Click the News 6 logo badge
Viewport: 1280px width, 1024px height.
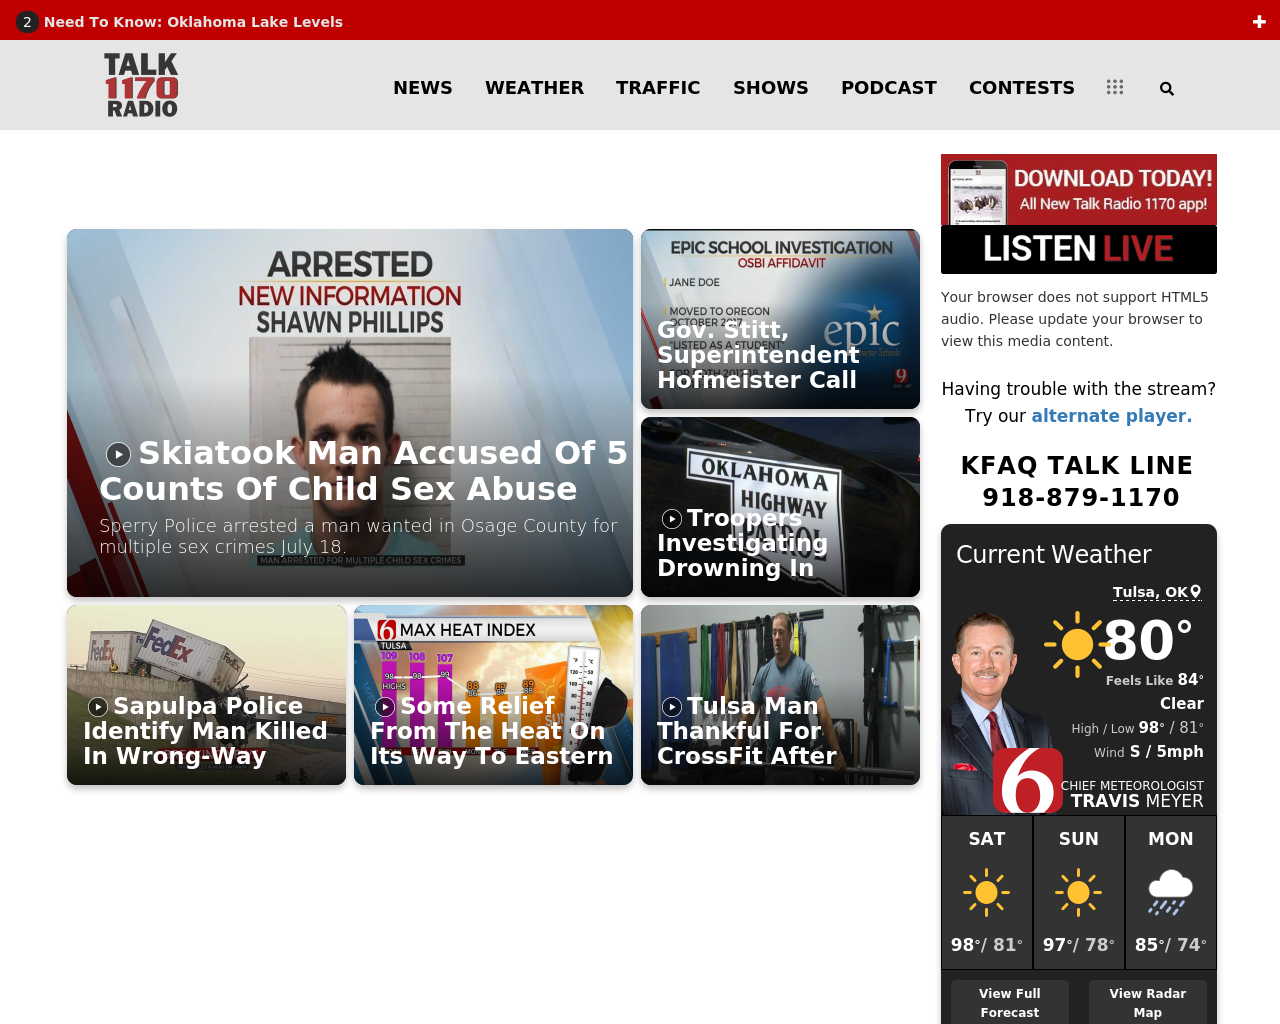point(1027,781)
